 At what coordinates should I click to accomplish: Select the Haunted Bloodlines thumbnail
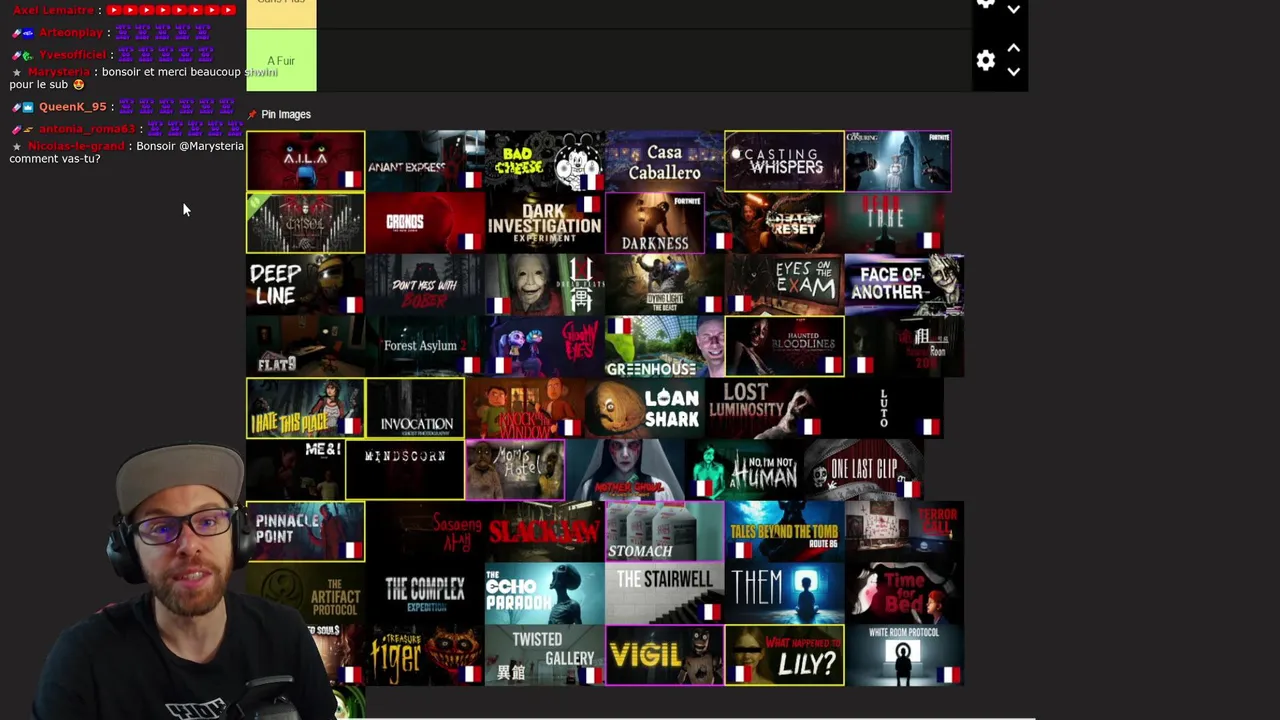tap(785, 346)
